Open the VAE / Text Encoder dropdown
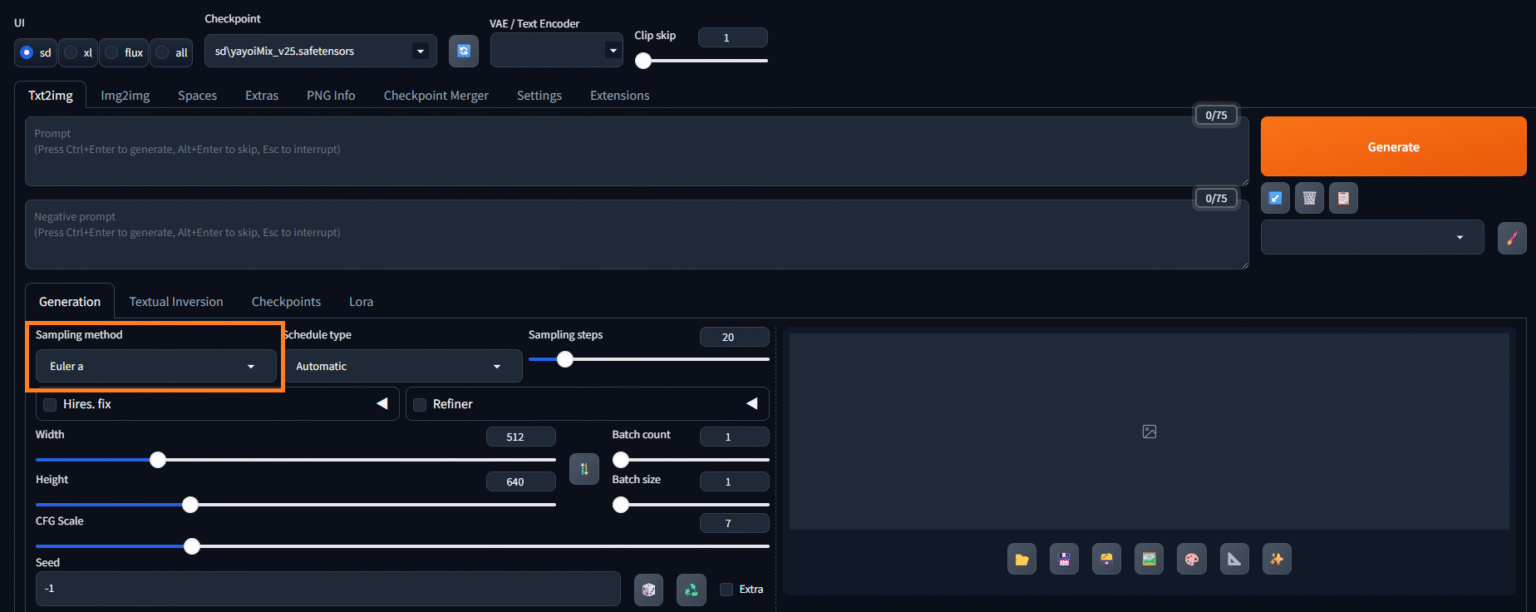1536x612 pixels. 556,49
